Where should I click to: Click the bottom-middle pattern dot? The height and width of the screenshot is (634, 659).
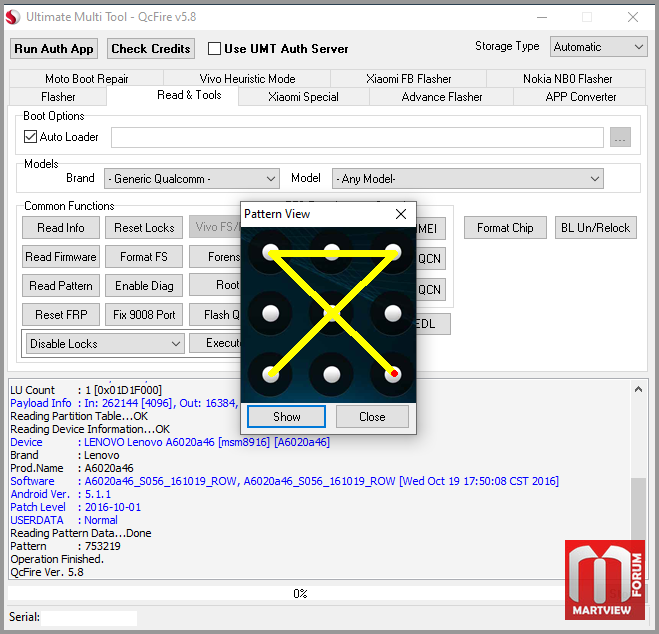point(332,374)
